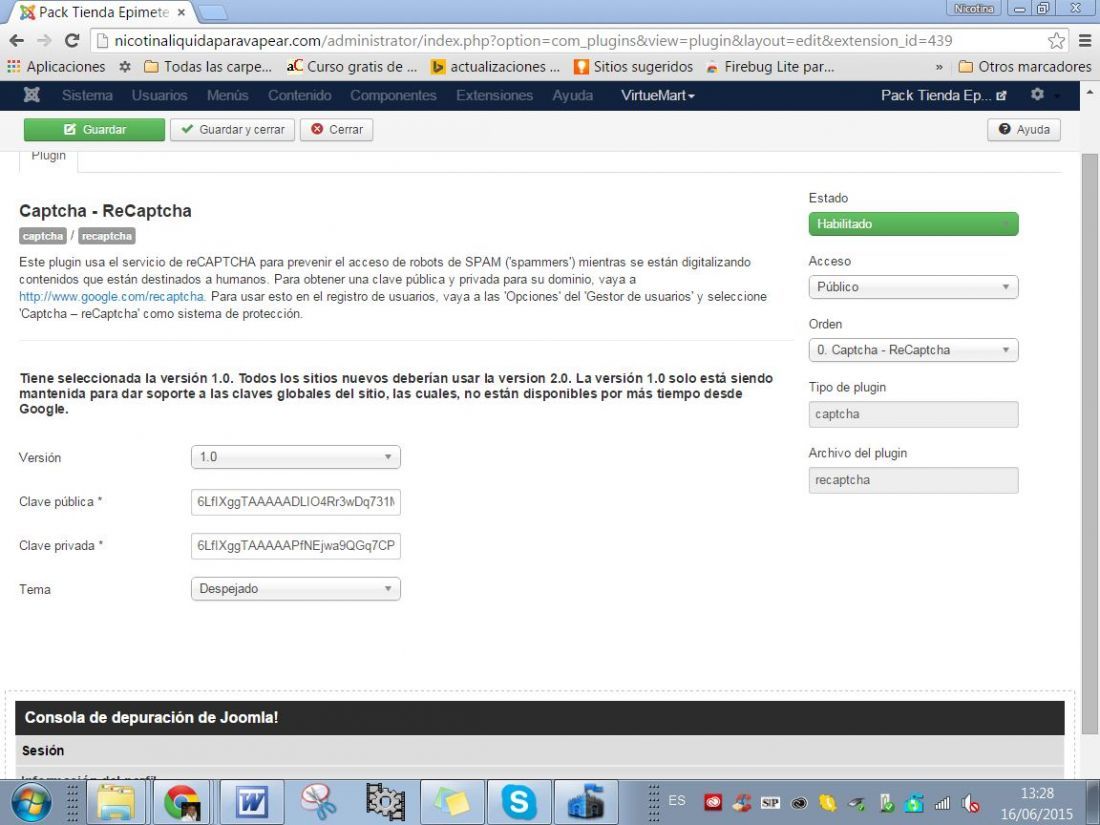
Task: Open the Menús menu
Action: point(227,95)
